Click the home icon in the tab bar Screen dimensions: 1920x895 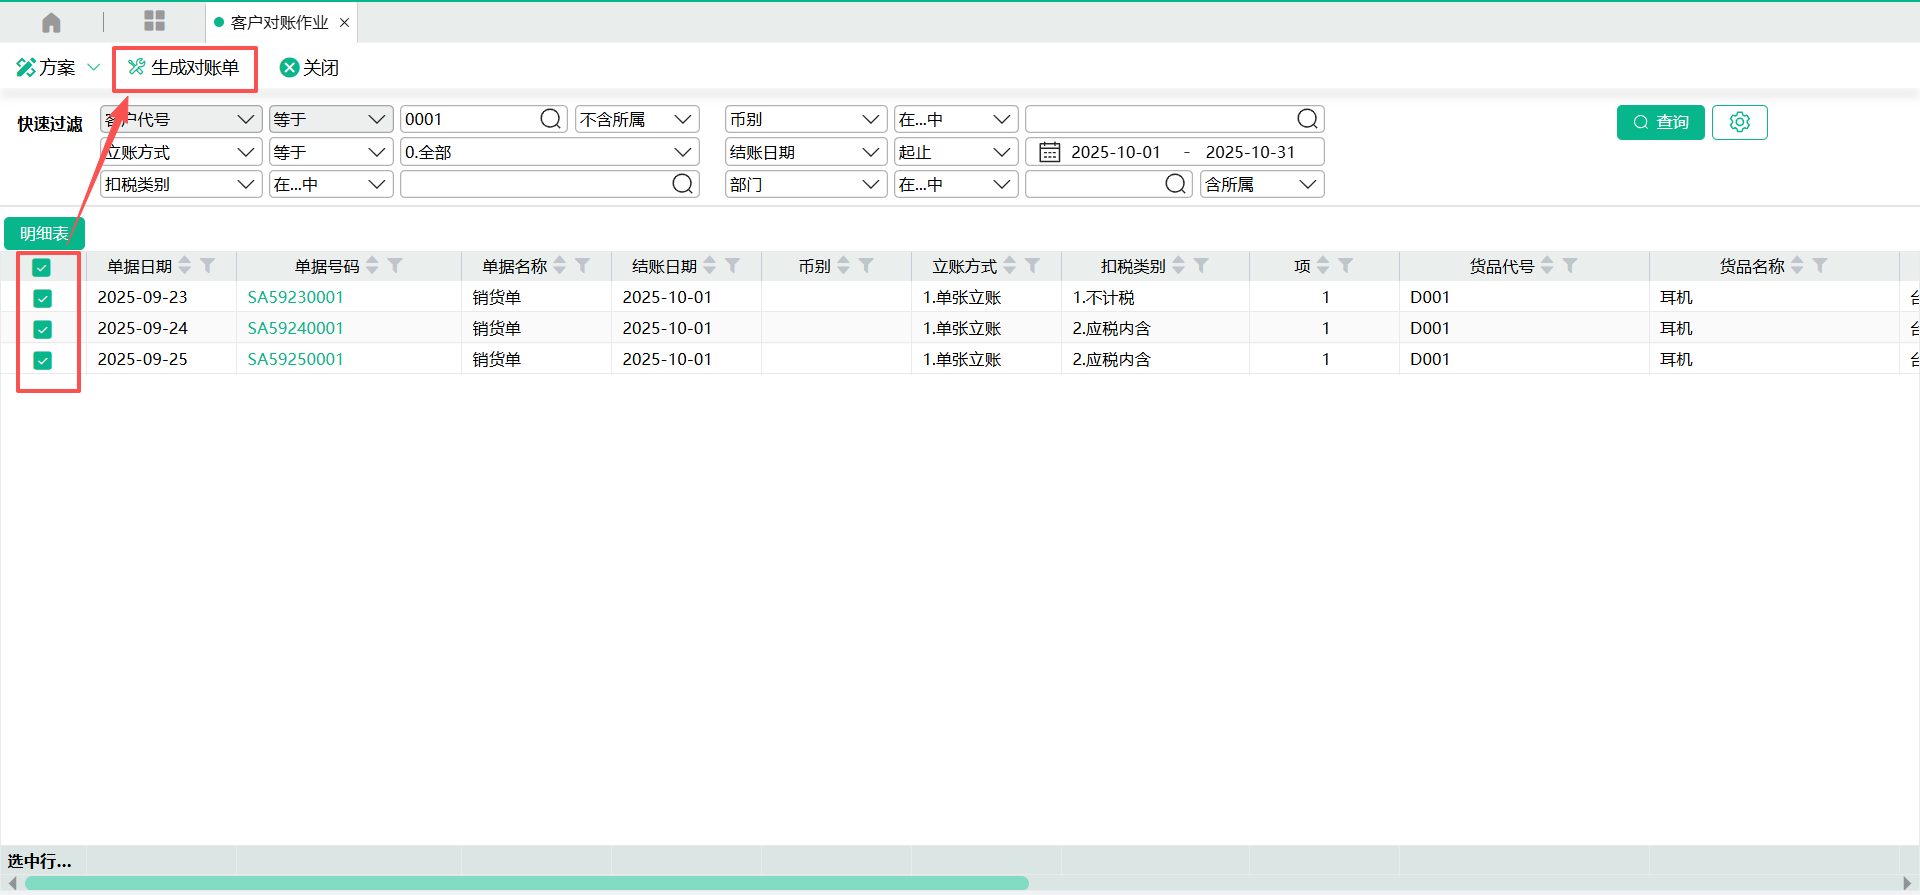pyautogui.click(x=51, y=22)
